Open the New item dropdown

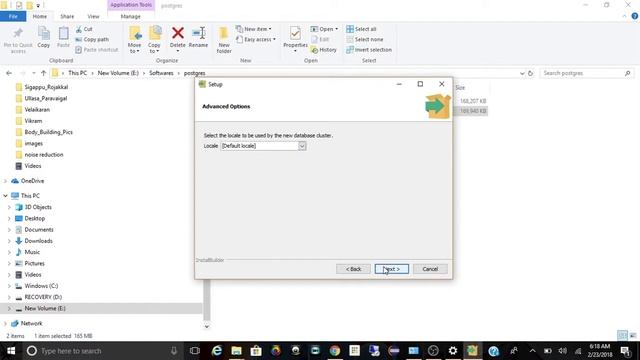[x=253, y=29]
